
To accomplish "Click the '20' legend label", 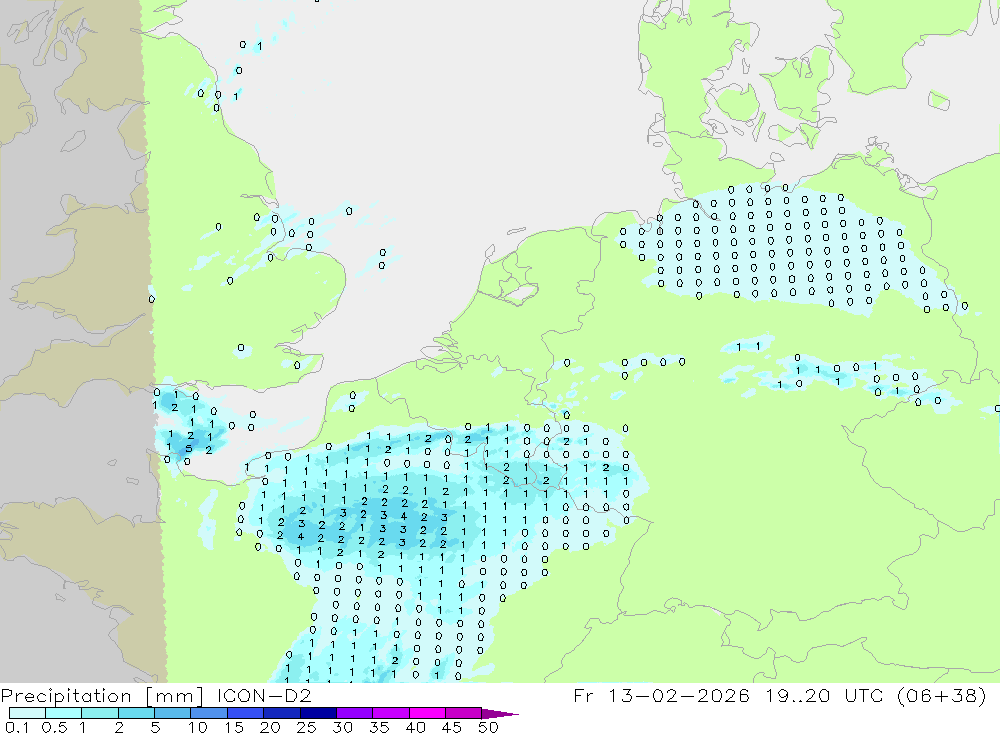I will (270, 727).
